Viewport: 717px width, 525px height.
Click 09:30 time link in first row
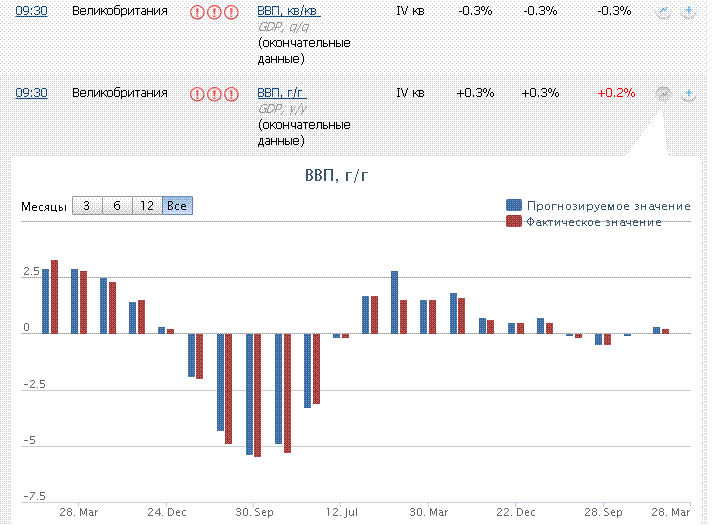31,11
